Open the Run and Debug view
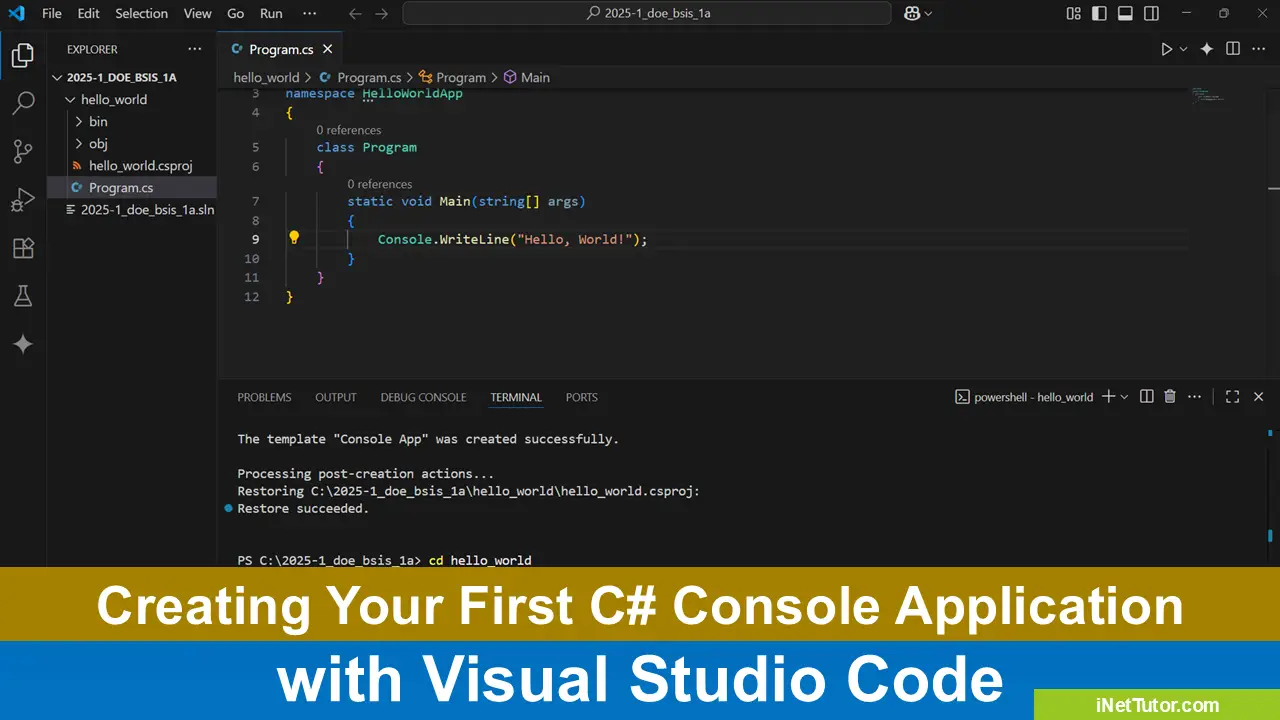Image resolution: width=1280 pixels, height=720 pixels. (x=23, y=200)
